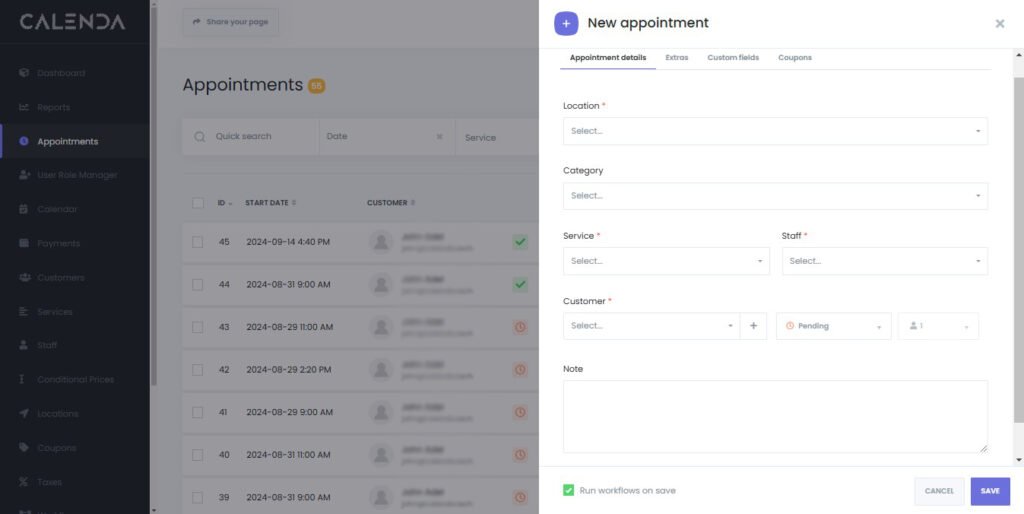
Task: Close the New appointment panel
Action: tap(1000, 24)
